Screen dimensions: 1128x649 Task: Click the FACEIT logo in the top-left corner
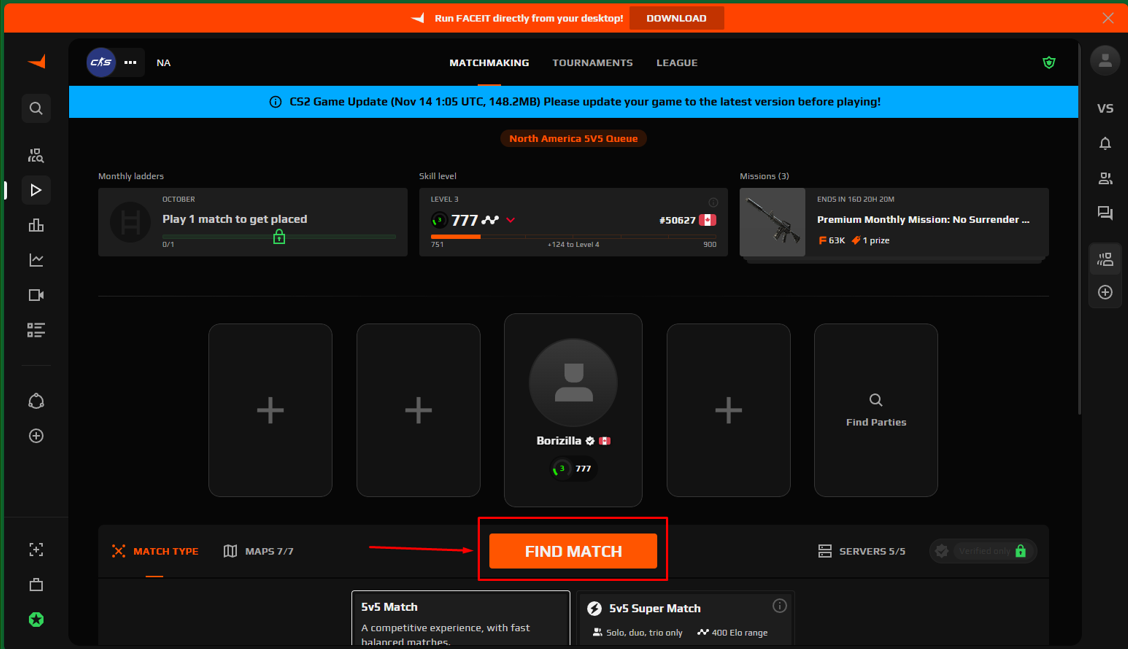(36, 62)
